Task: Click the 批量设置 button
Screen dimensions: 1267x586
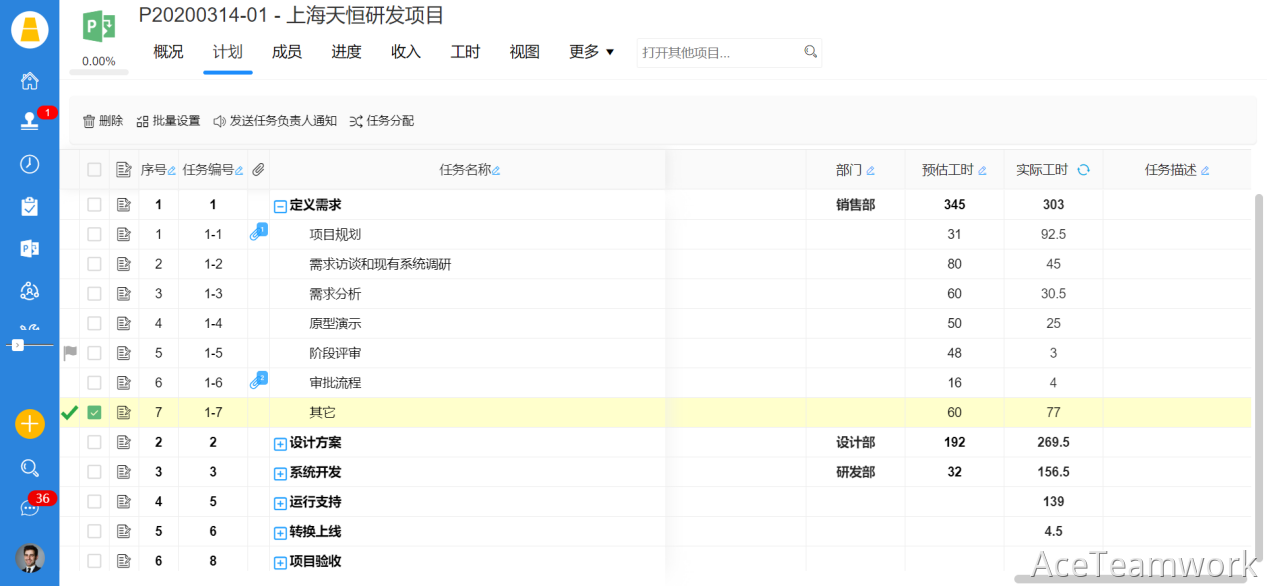Action: [x=168, y=121]
